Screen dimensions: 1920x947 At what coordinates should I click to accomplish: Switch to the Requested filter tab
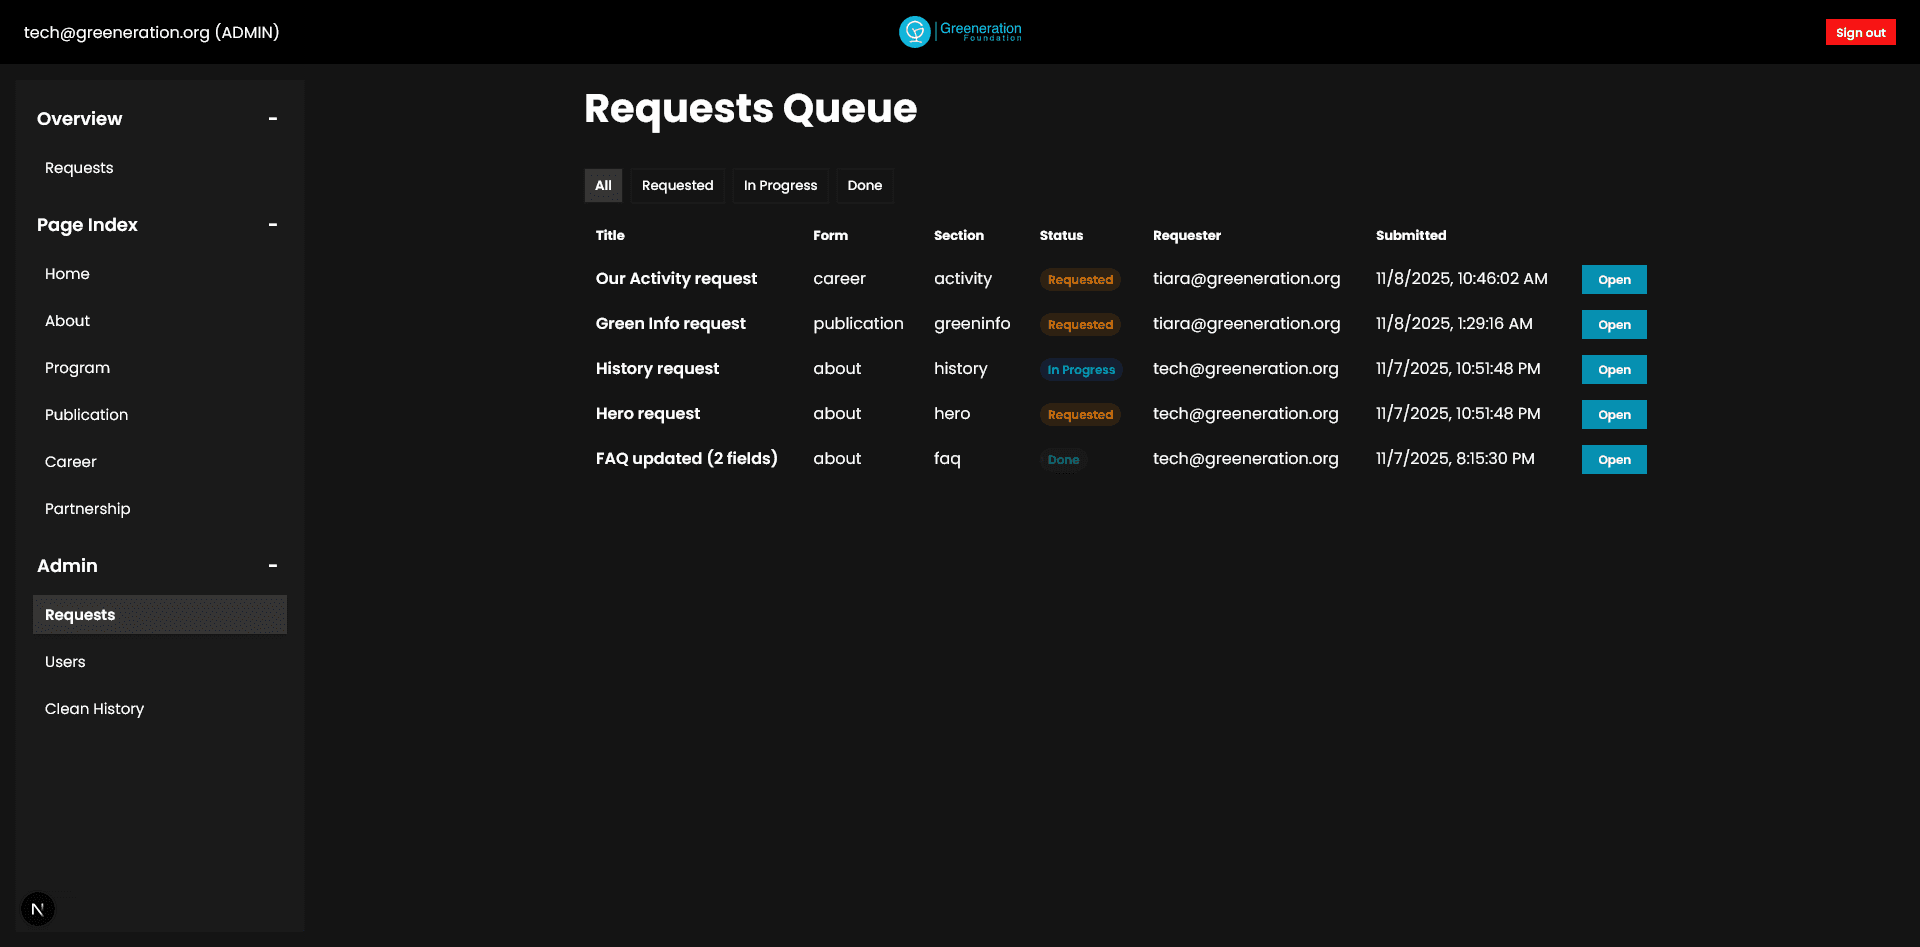tap(677, 185)
